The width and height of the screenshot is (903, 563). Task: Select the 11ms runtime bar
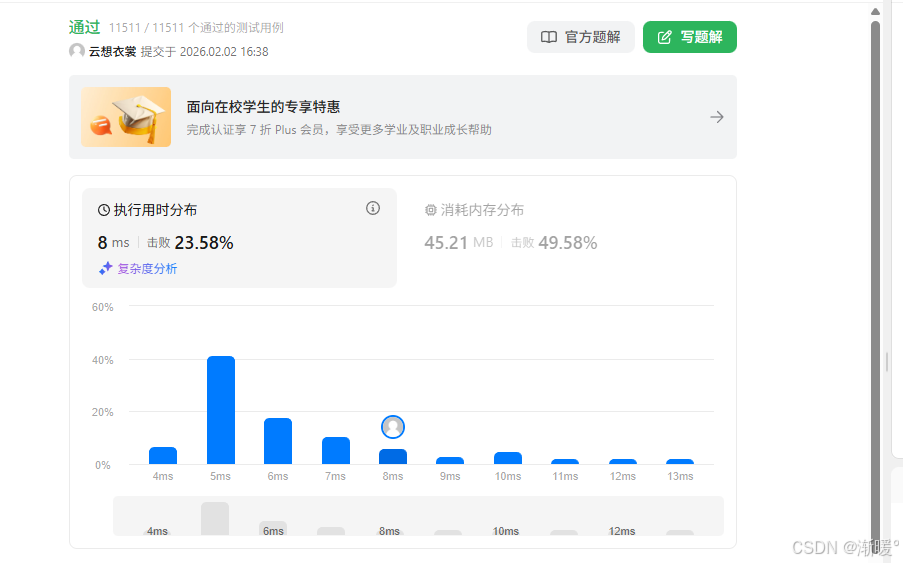[x=565, y=462]
